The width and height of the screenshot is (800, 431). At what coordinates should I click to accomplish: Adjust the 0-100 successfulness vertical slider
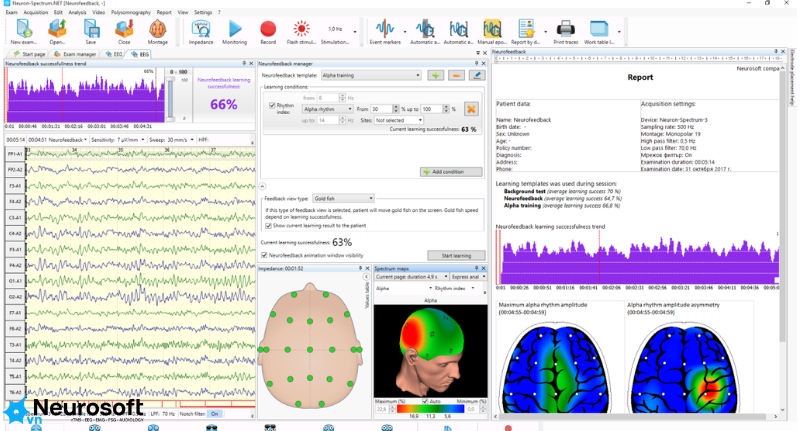coord(170,97)
